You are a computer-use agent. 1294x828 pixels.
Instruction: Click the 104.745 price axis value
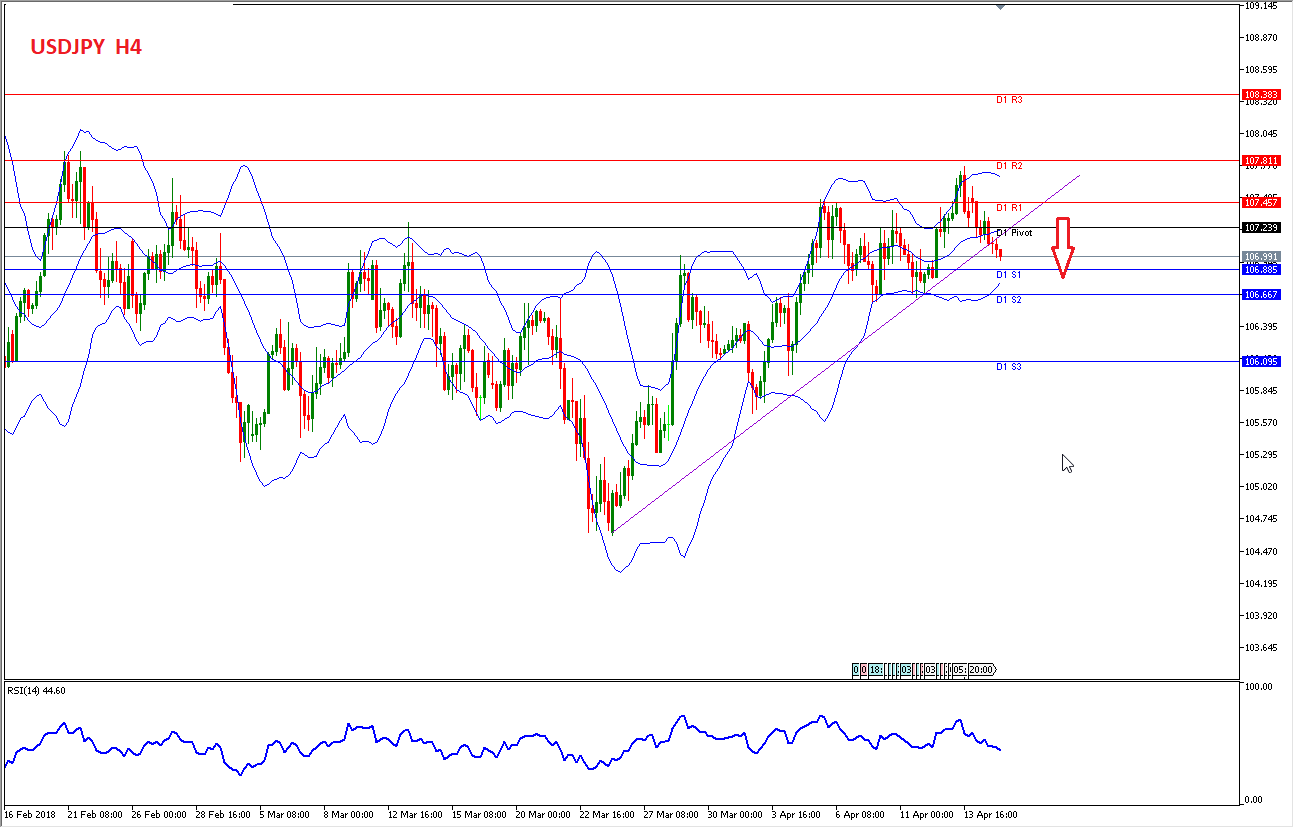pyautogui.click(x=1261, y=519)
